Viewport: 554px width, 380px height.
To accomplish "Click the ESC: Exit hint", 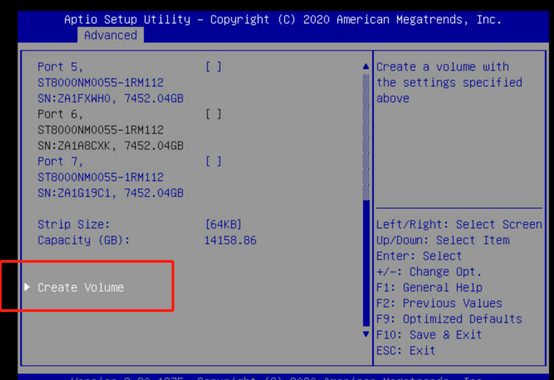I will (406, 351).
